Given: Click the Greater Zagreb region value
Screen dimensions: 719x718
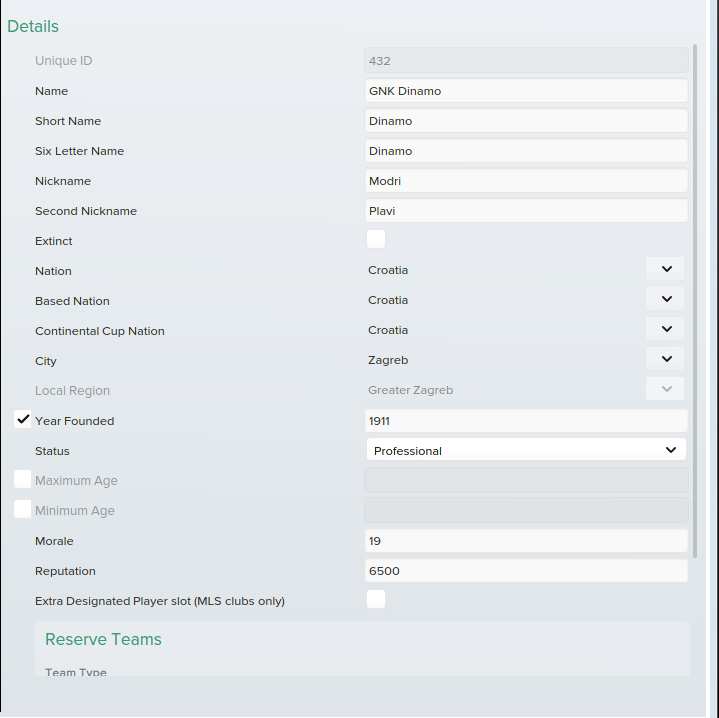Looking at the screenshot, I should click(410, 390).
